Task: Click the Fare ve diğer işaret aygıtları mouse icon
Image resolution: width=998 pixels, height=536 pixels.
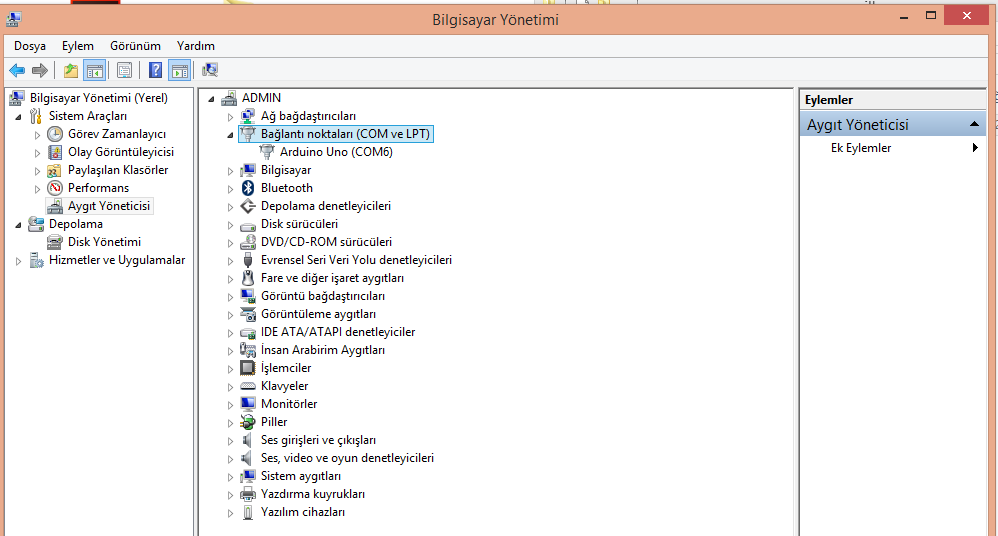Action: pyautogui.click(x=248, y=278)
